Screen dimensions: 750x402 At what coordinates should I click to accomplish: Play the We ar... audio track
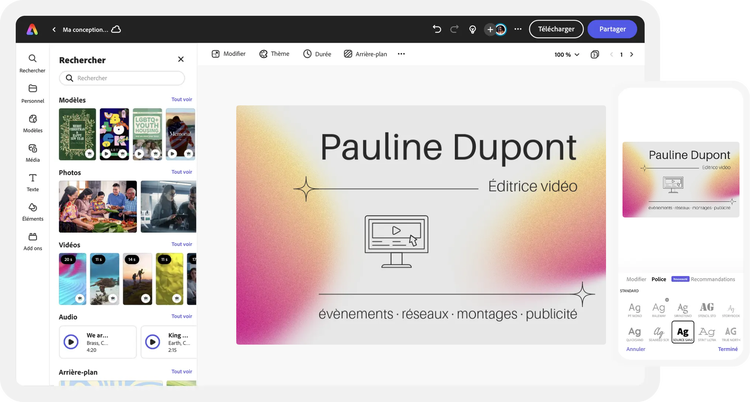(x=71, y=342)
